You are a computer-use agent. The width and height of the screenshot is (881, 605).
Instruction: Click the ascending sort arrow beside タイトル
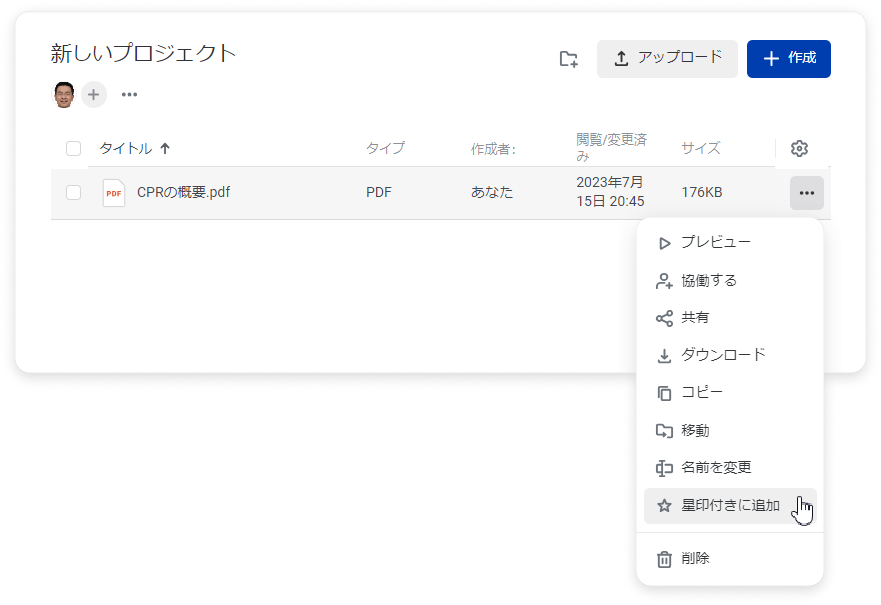coord(165,148)
